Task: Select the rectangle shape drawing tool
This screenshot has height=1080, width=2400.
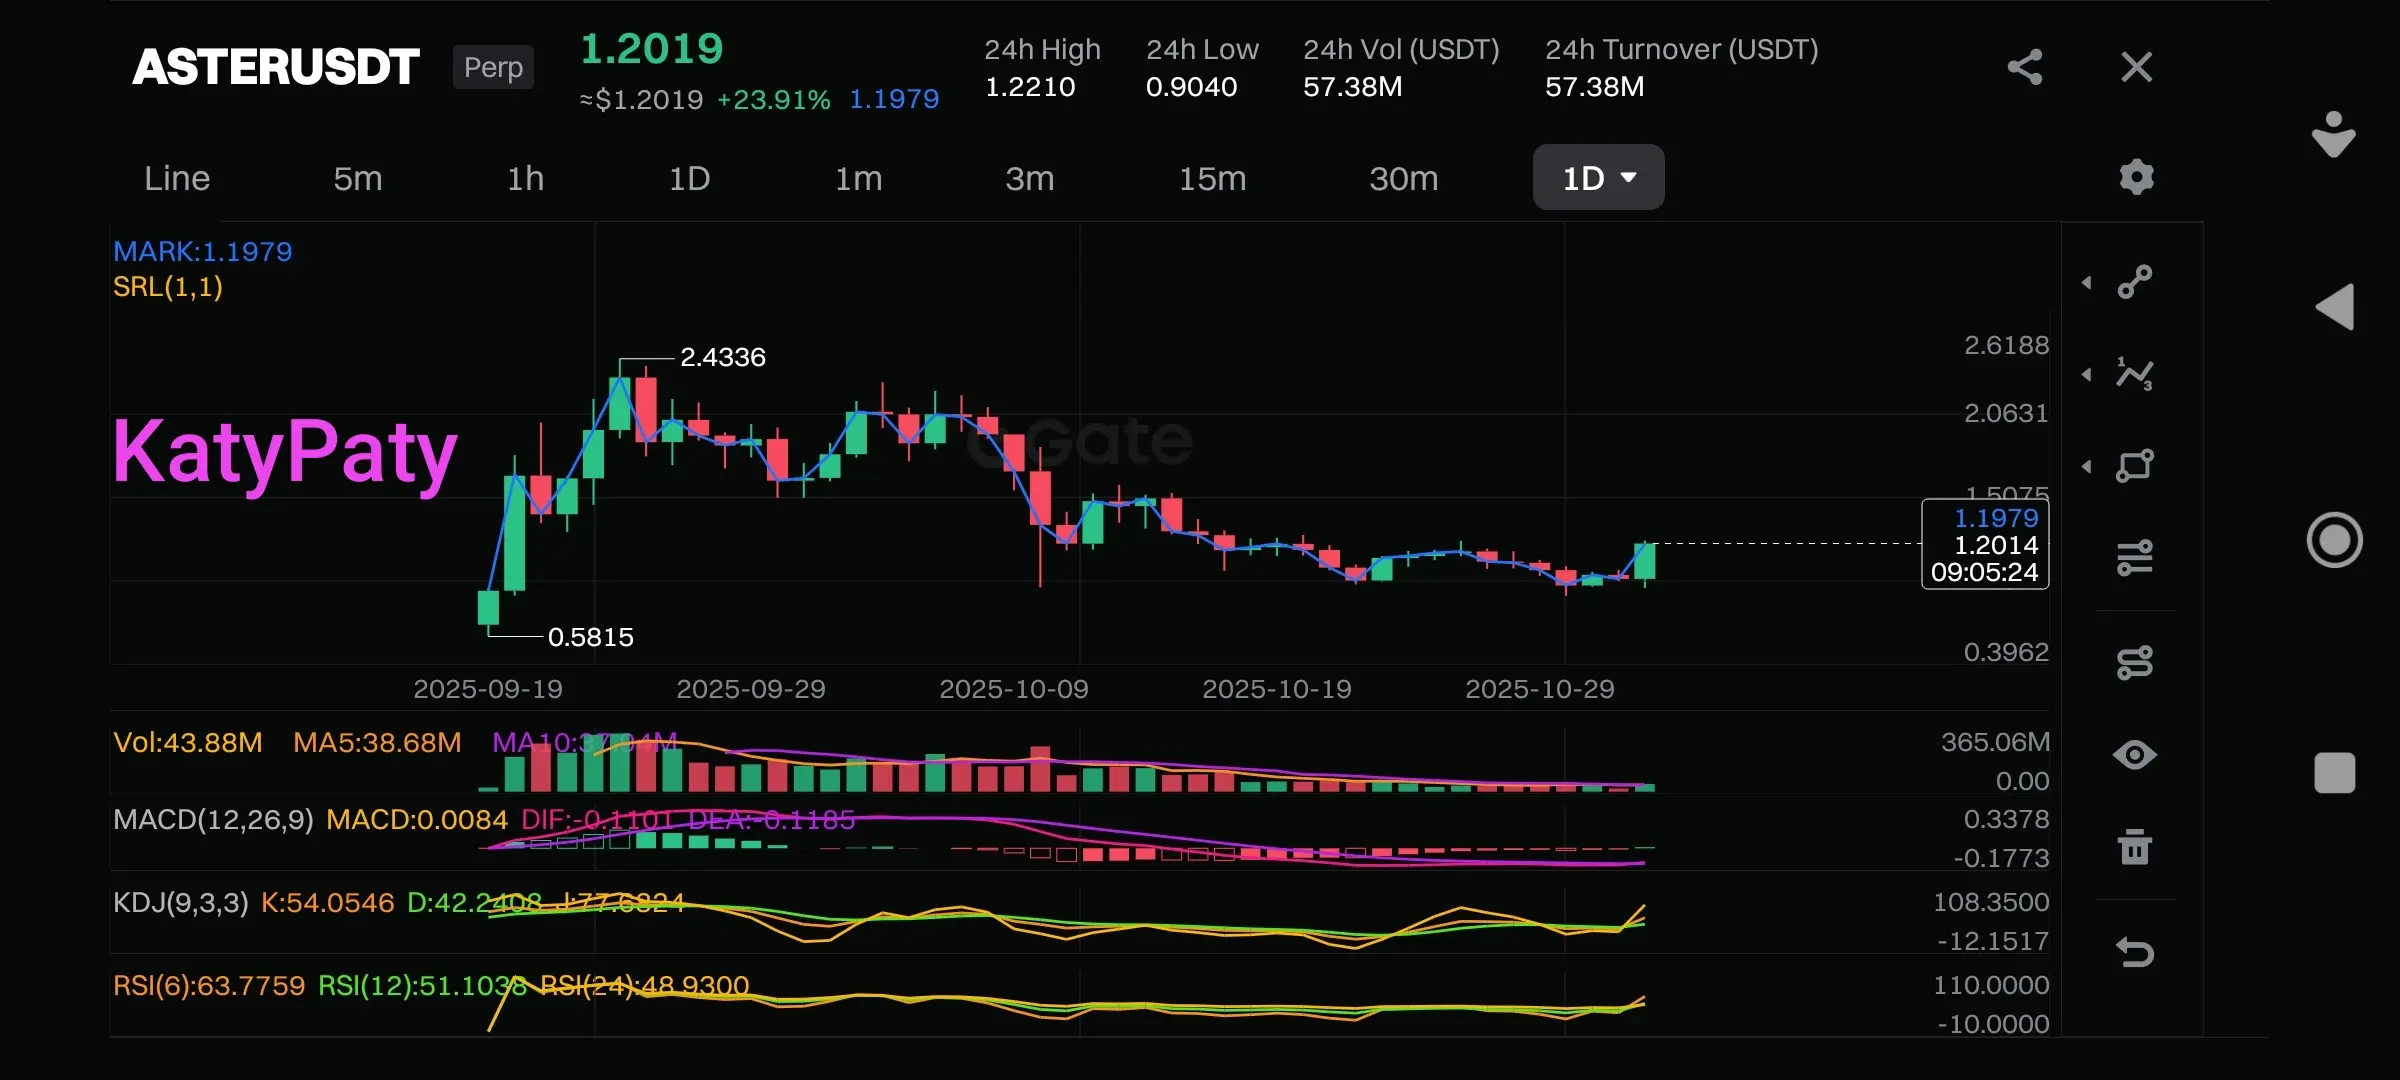Action: (x=2135, y=466)
